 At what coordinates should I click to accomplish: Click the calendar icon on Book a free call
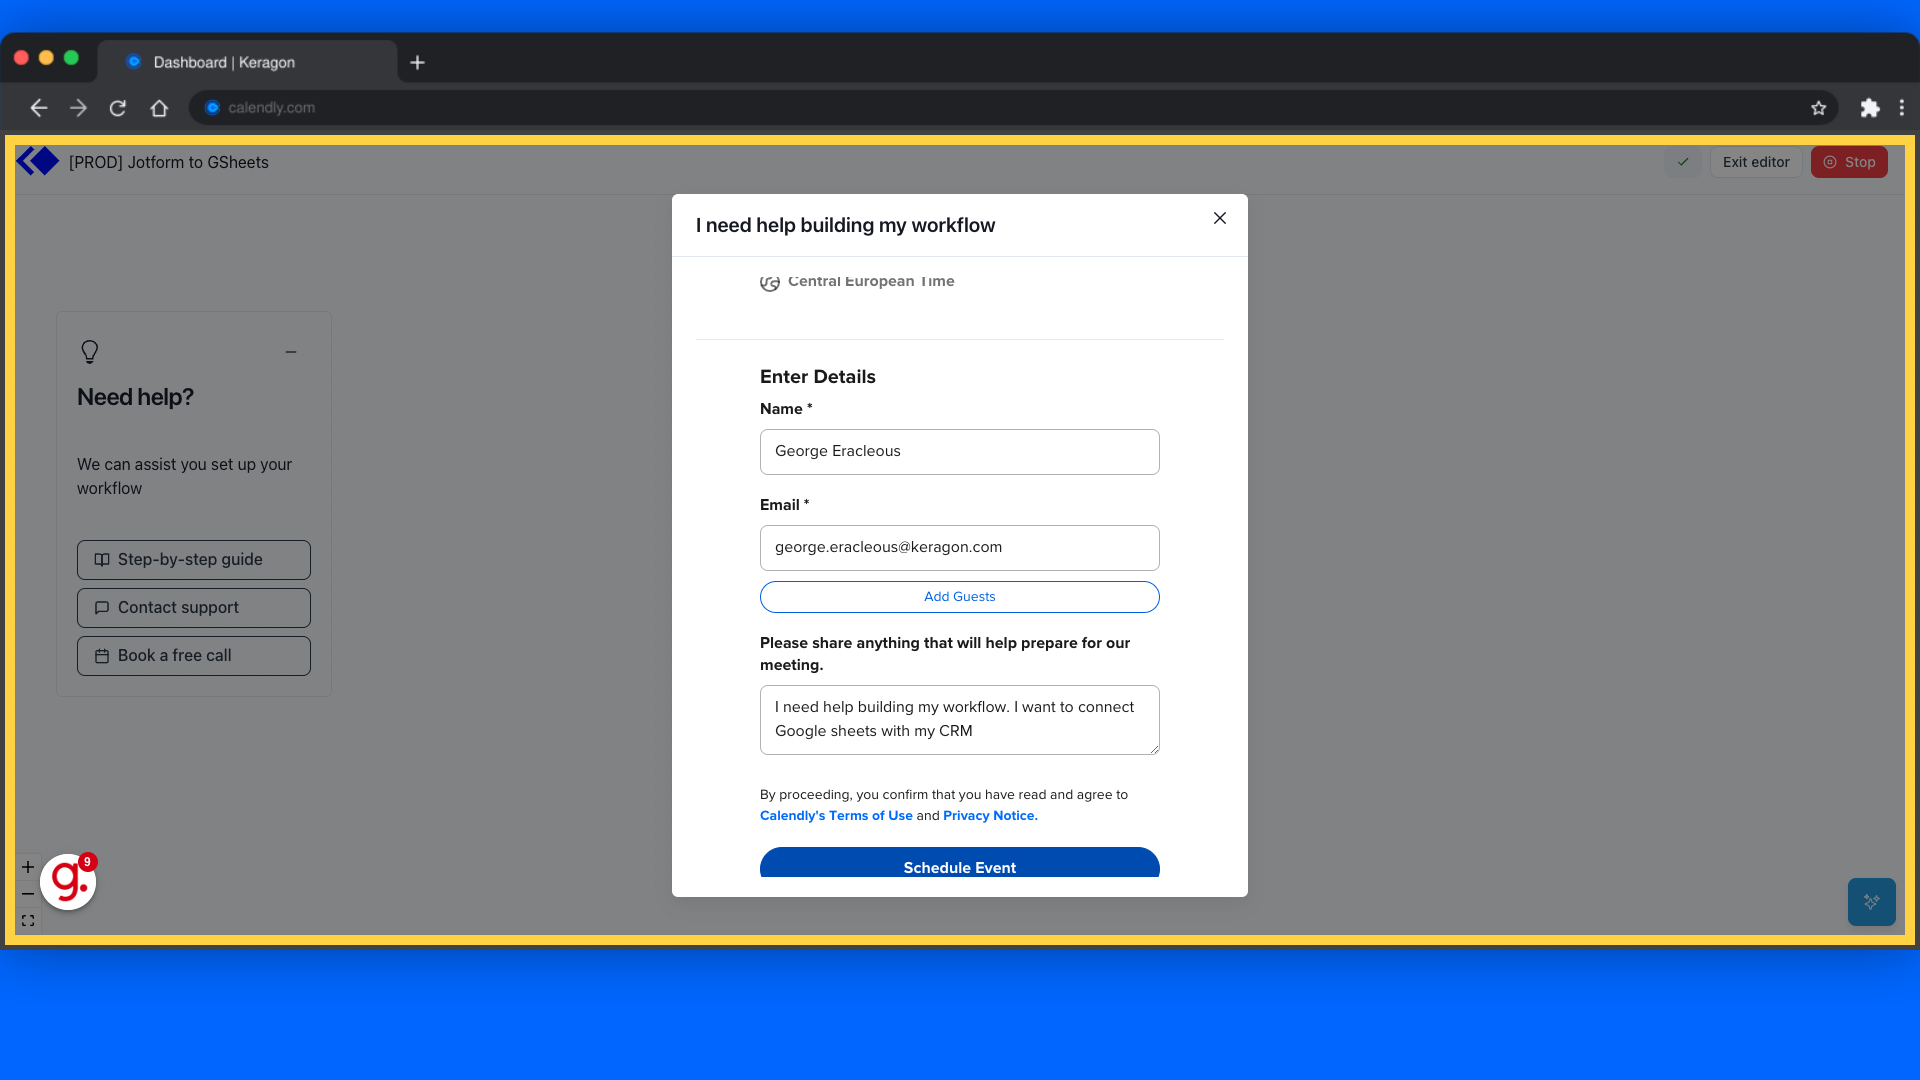[x=102, y=656]
